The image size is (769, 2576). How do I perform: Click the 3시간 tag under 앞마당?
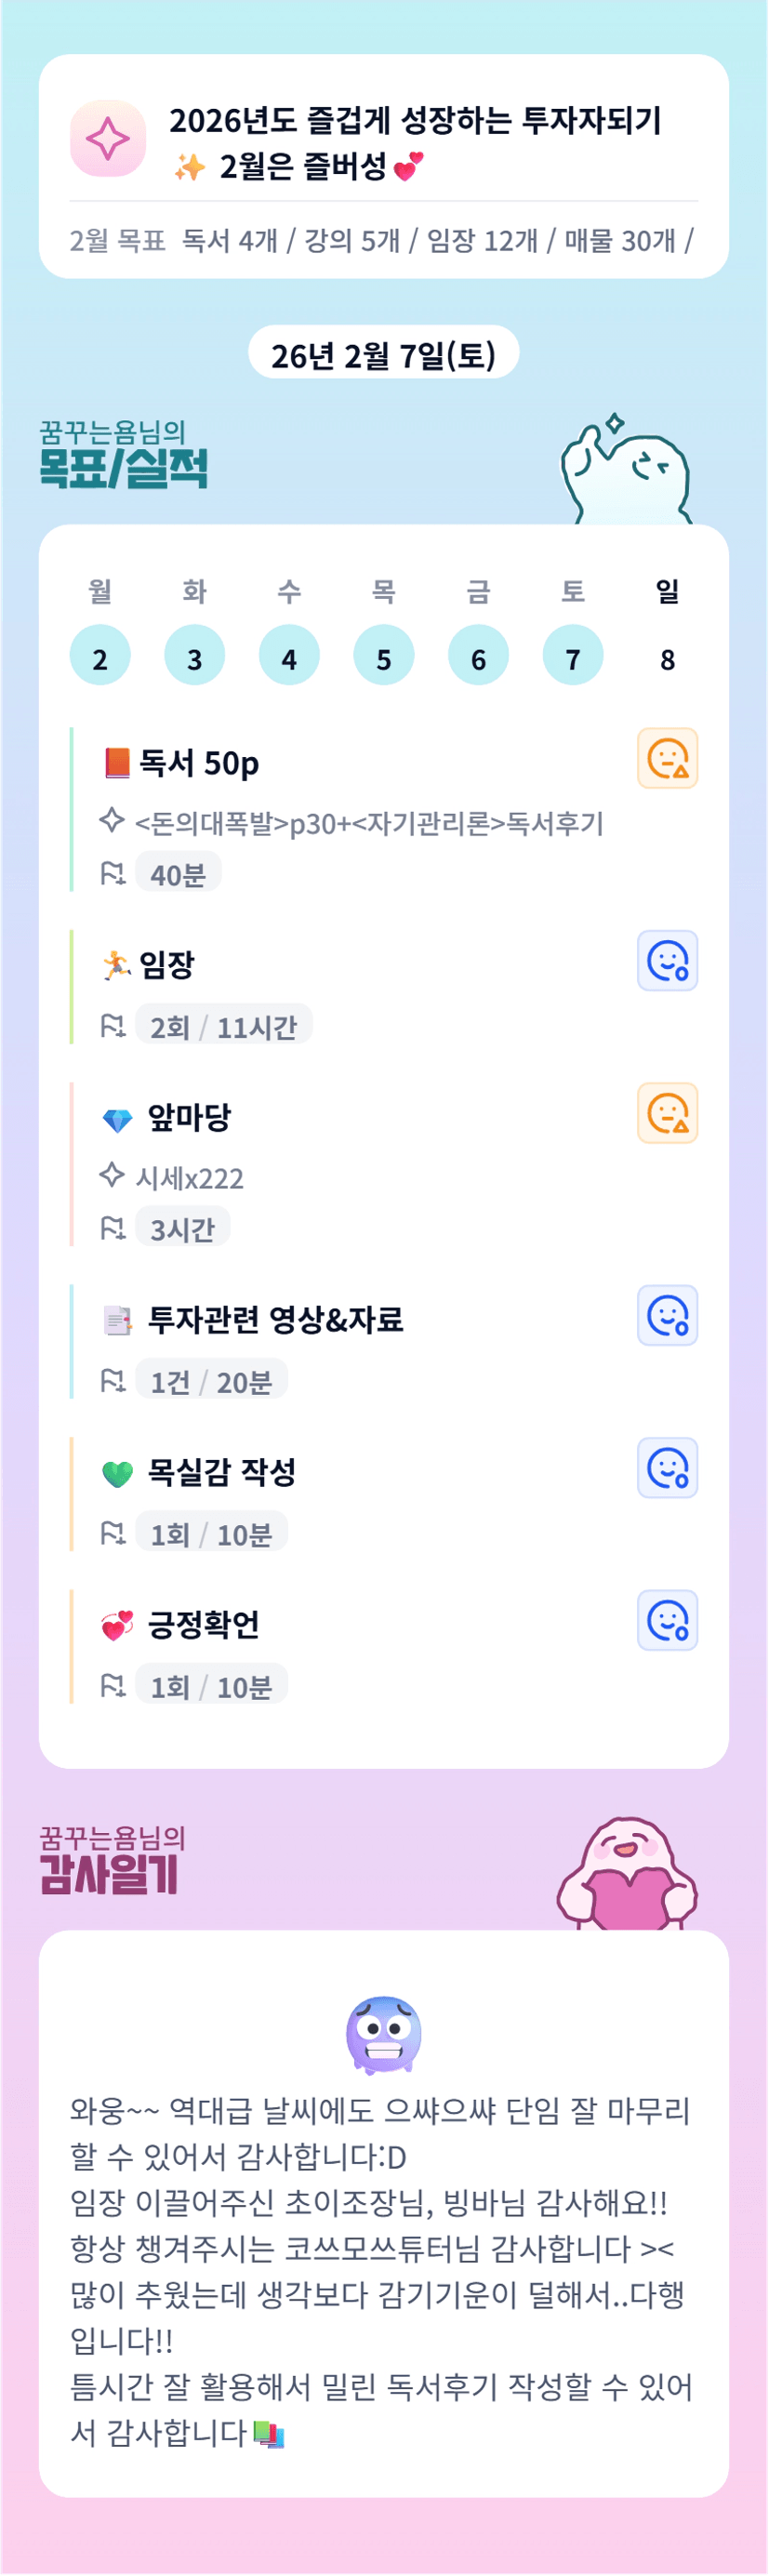pos(182,1228)
